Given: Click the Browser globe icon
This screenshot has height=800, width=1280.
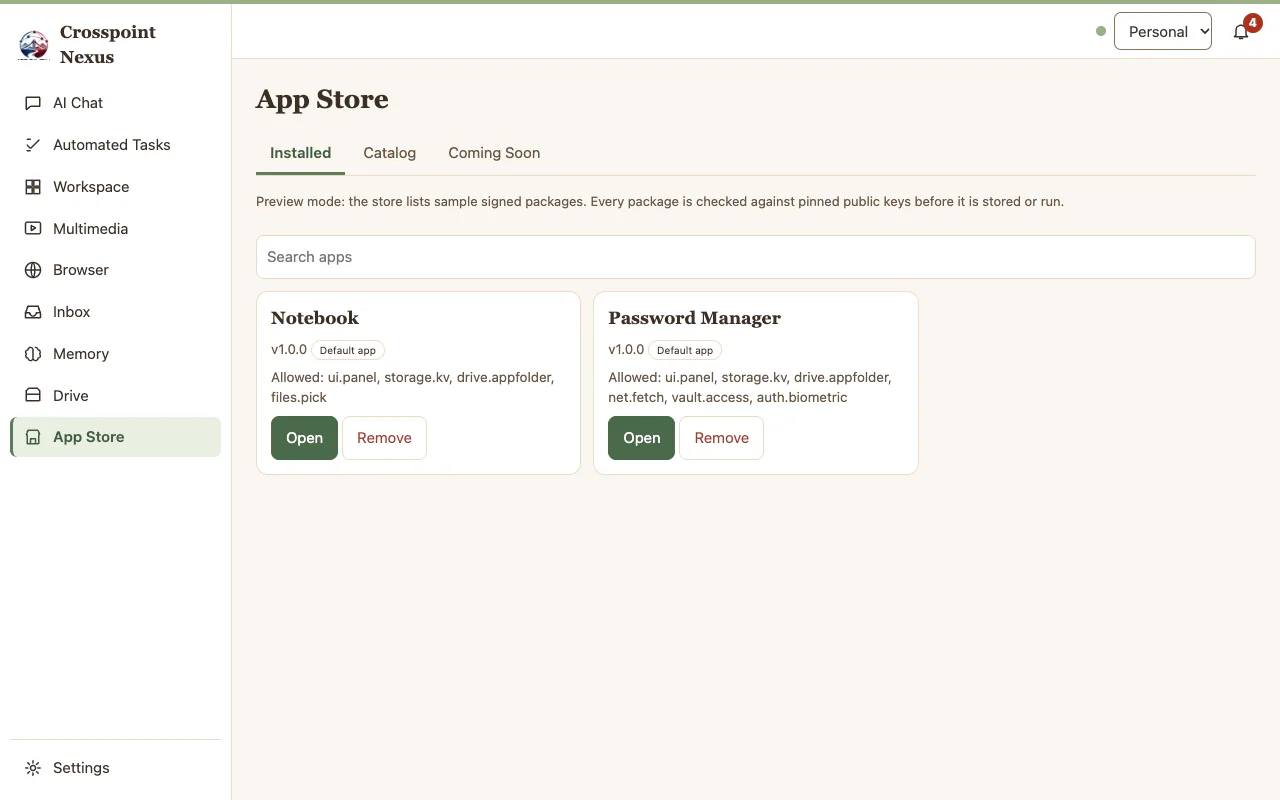Looking at the screenshot, I should [x=33, y=270].
